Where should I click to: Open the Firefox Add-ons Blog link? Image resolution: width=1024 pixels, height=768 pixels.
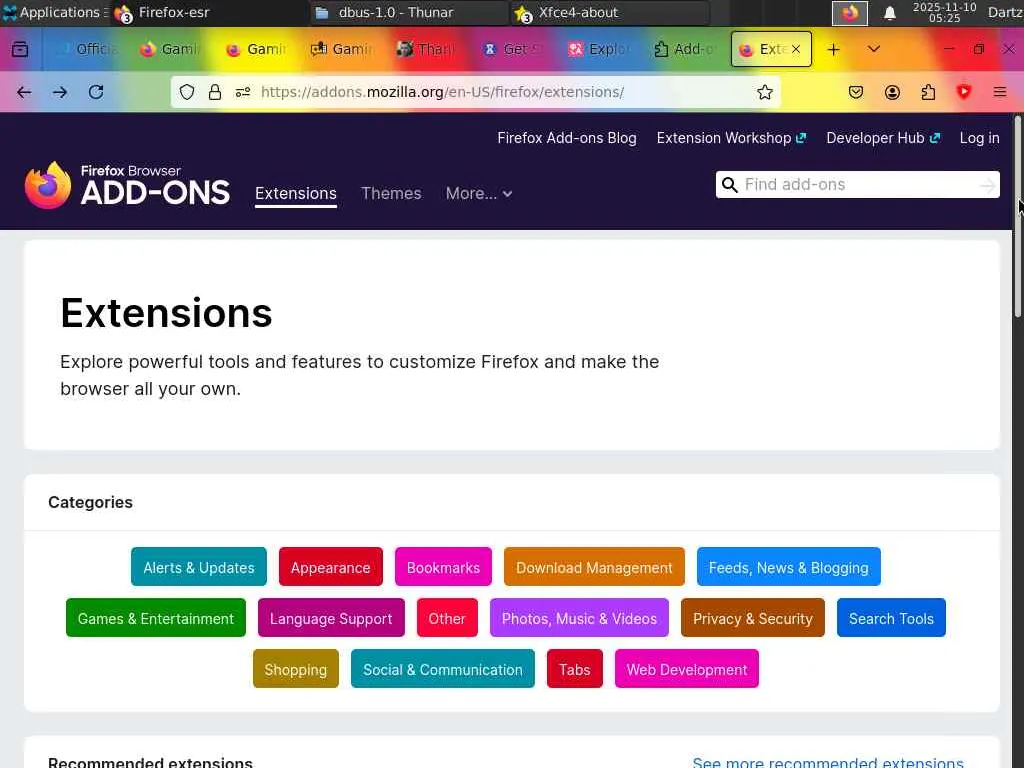pyautogui.click(x=567, y=138)
